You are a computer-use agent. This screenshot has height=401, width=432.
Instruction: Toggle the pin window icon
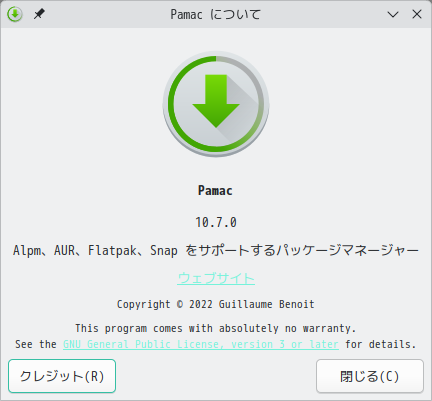pyautogui.click(x=39, y=14)
